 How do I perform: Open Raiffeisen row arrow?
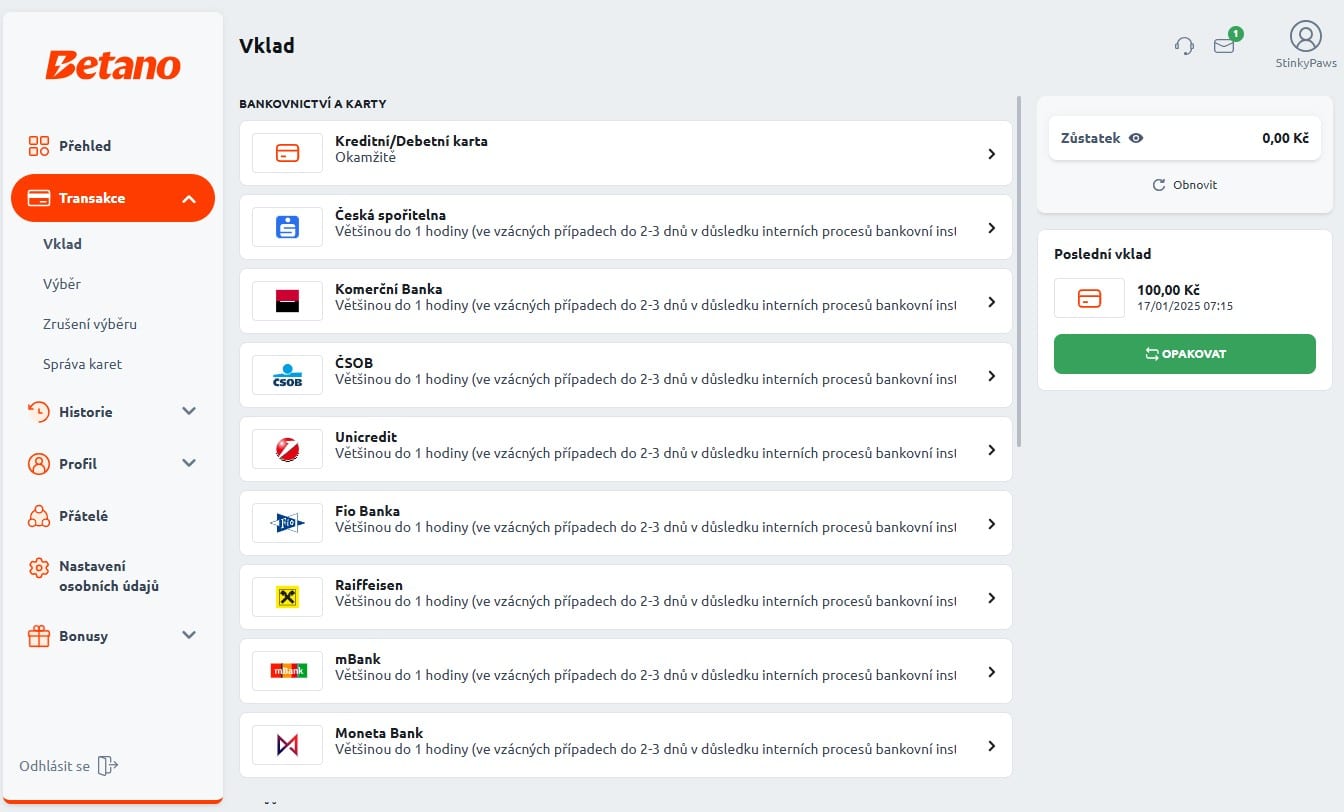pos(992,598)
